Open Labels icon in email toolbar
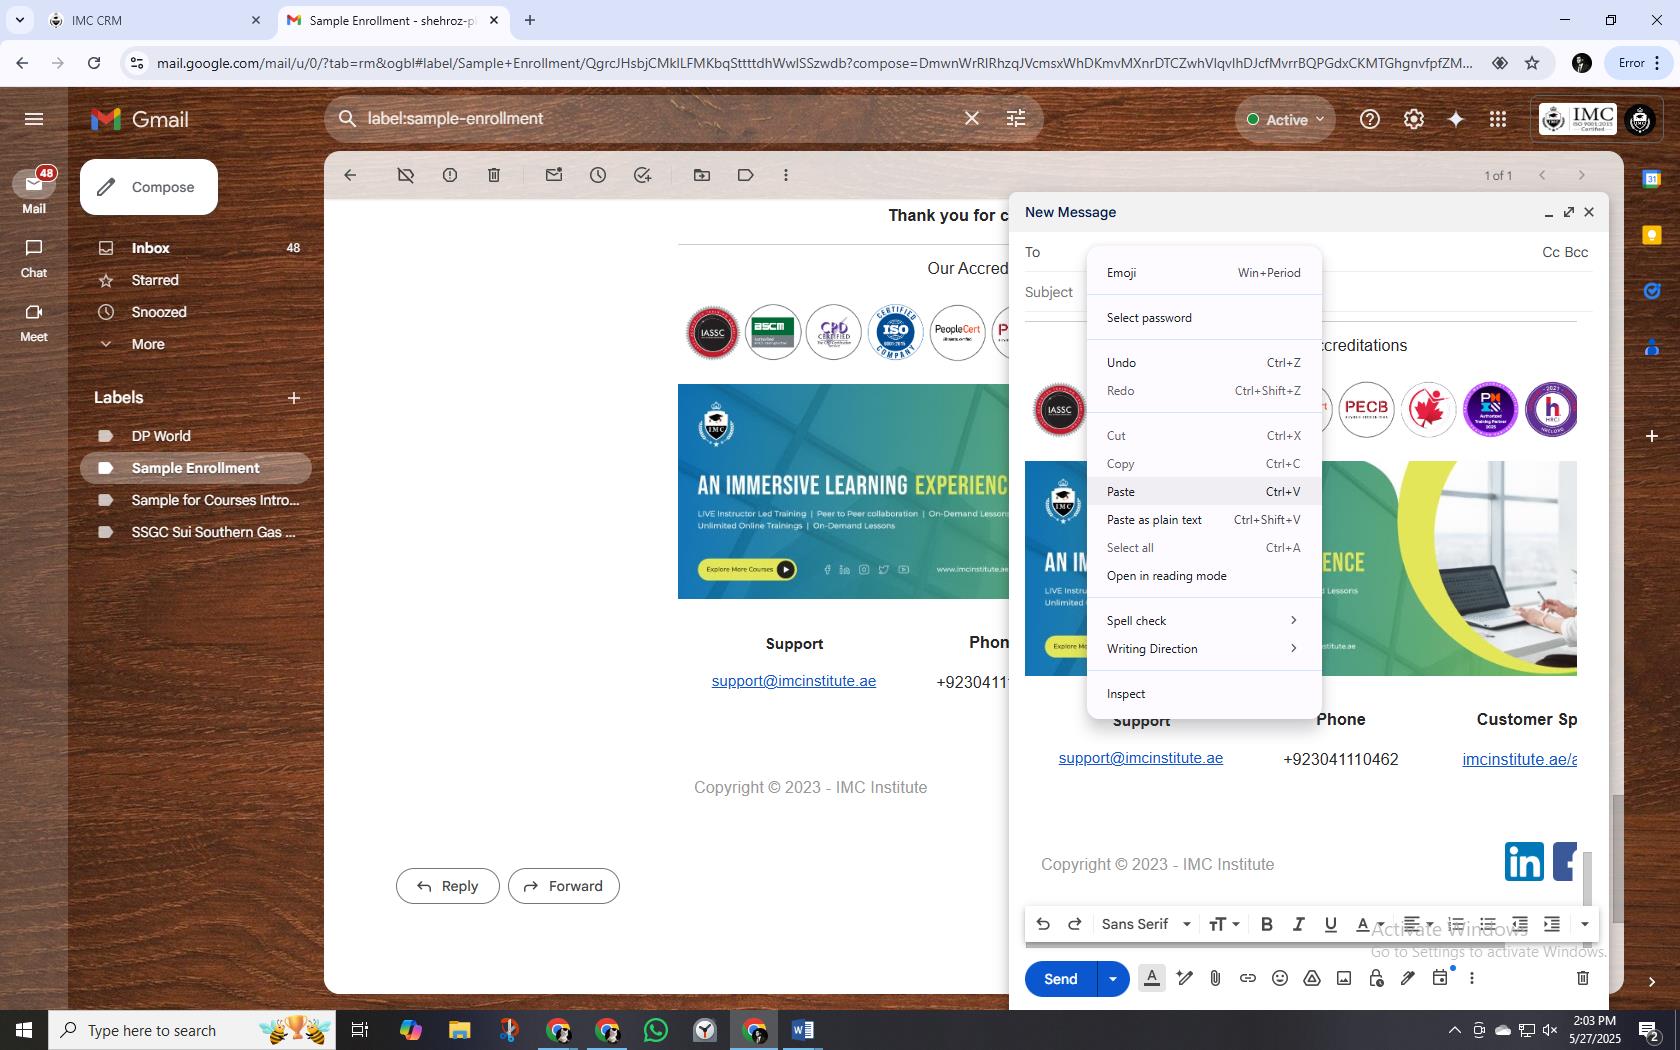Screen dimensions: 1680x1050 (746, 175)
